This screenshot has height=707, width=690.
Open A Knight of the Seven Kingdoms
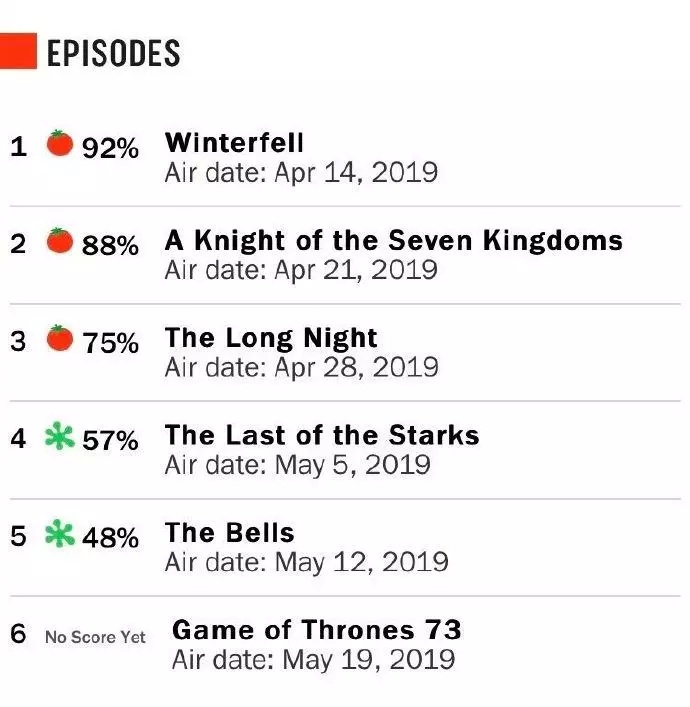[394, 241]
